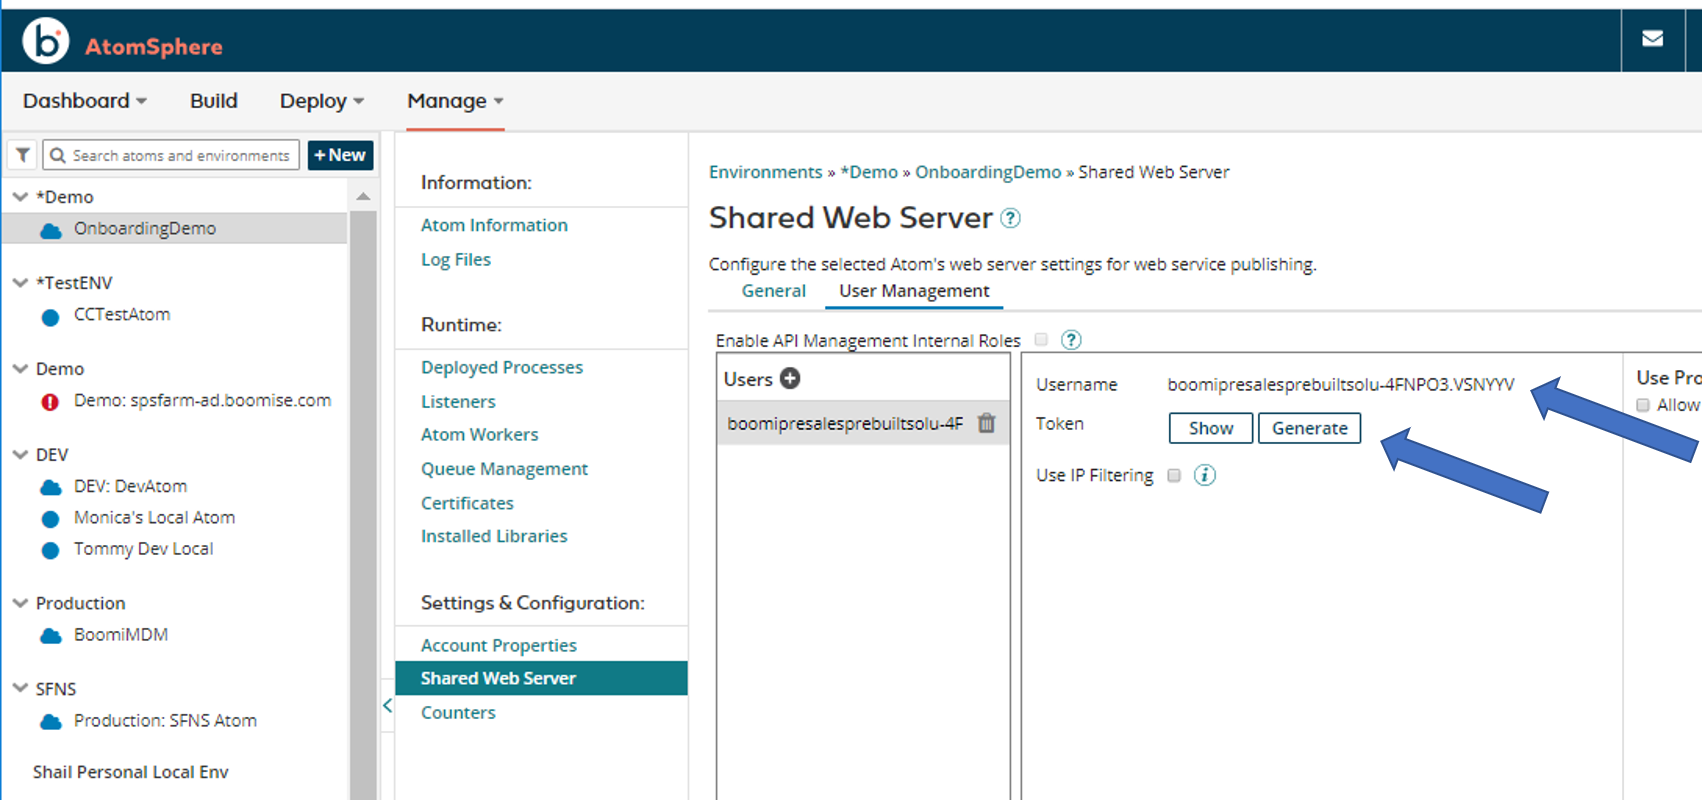Switch to the General tab

[774, 291]
